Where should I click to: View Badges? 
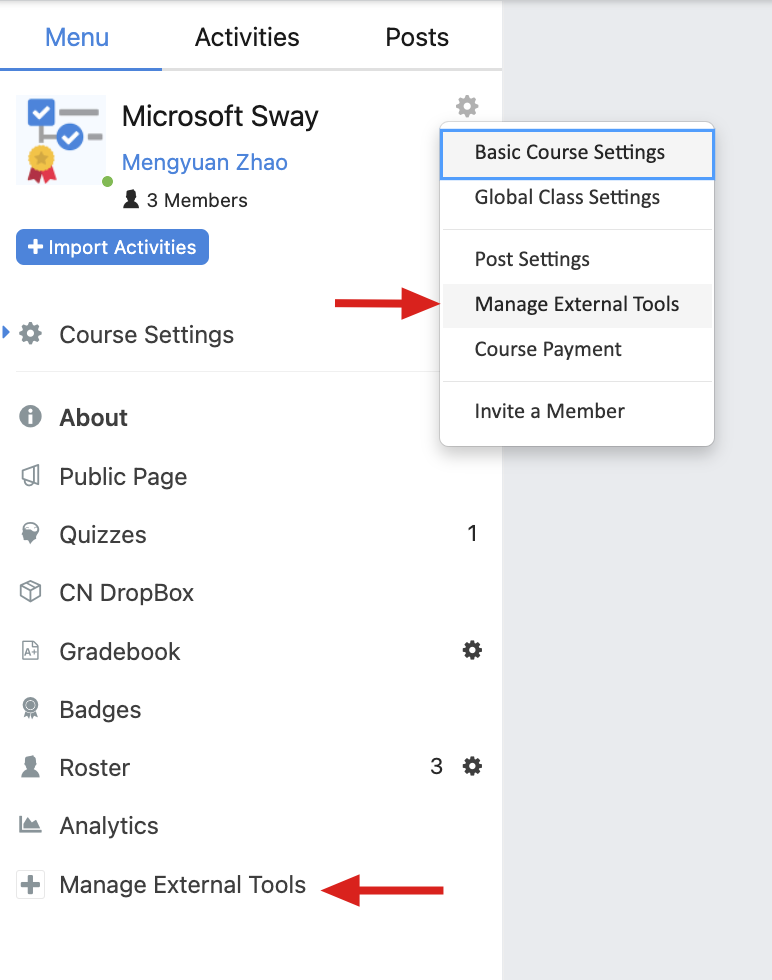pyautogui.click(x=100, y=710)
